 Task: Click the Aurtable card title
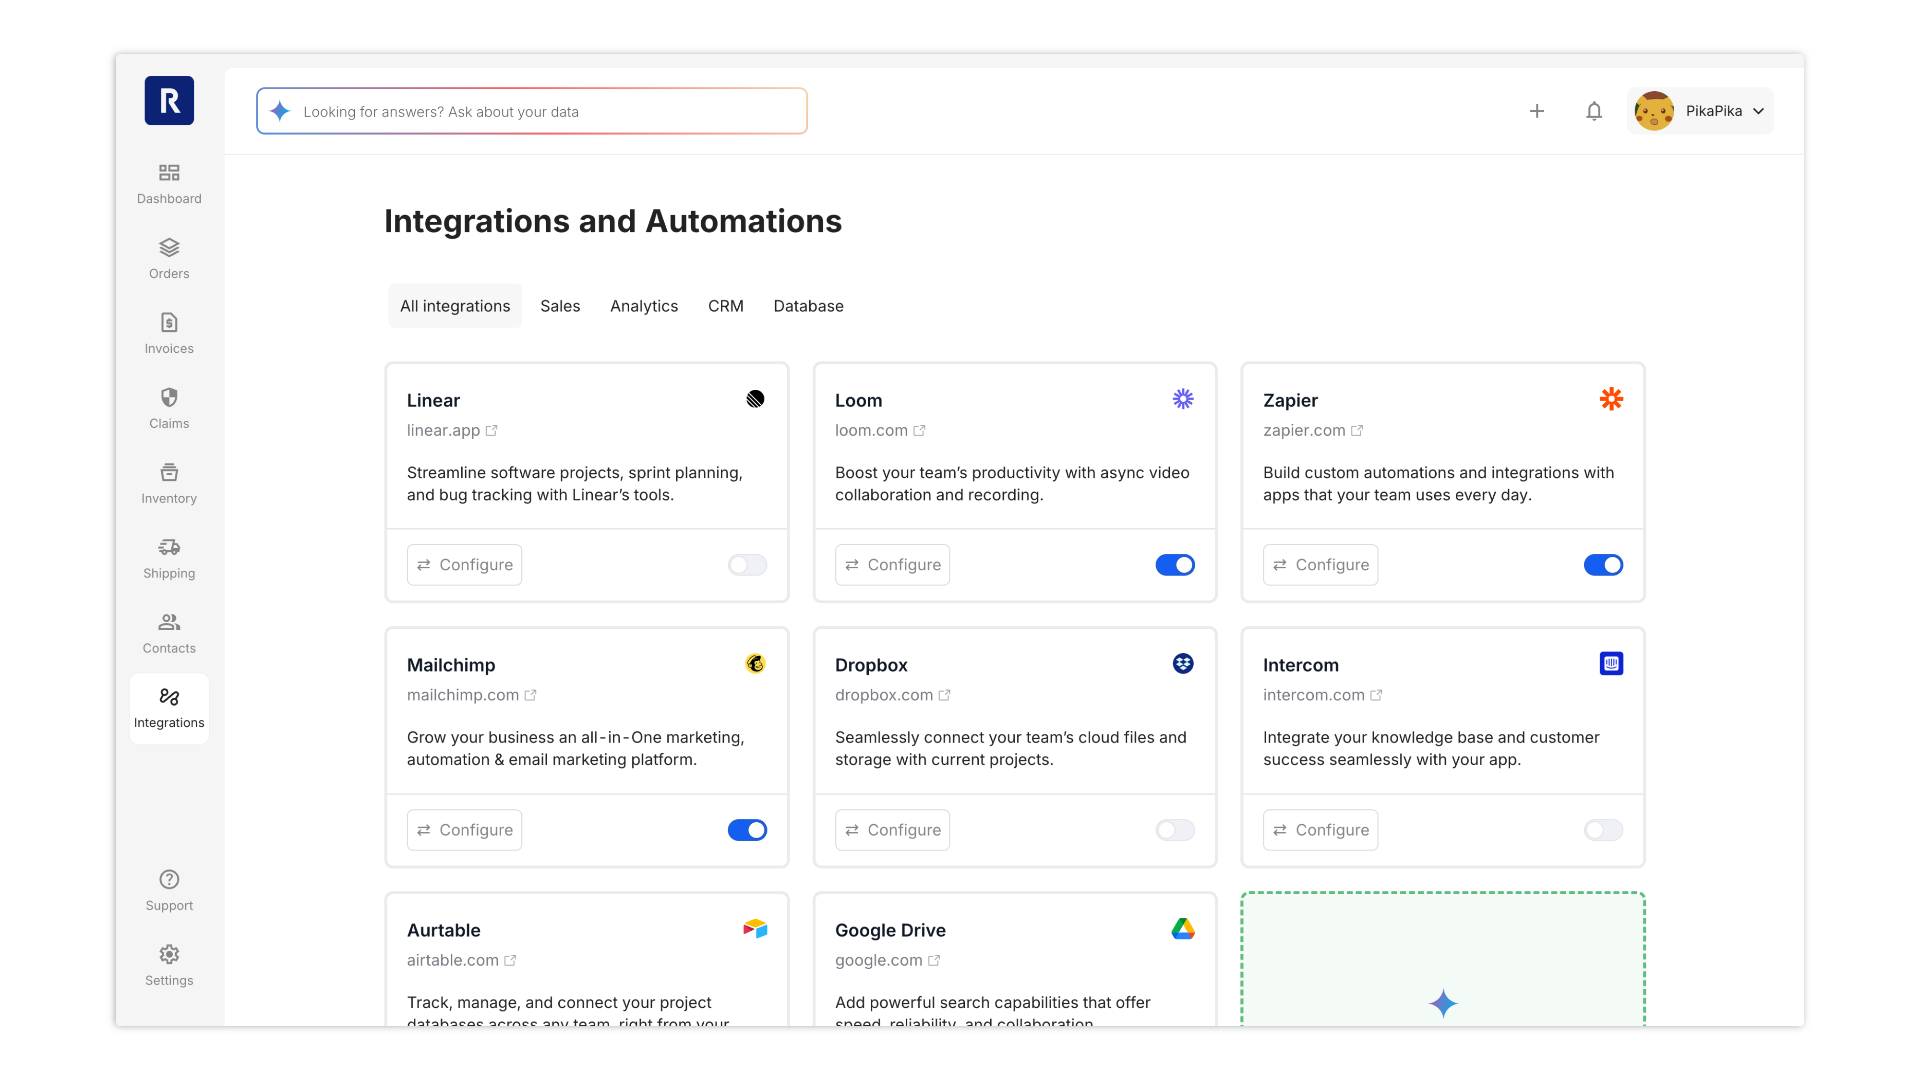pos(444,930)
